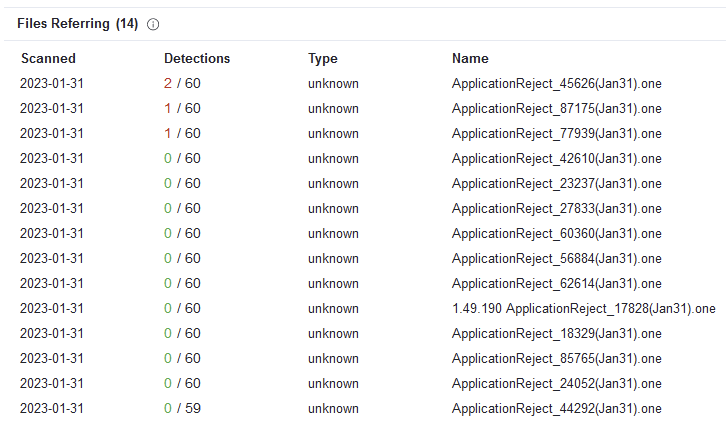Open file ApplicationReject_23237(Jan31).one
The height and width of the screenshot is (425, 726).
tap(556, 184)
